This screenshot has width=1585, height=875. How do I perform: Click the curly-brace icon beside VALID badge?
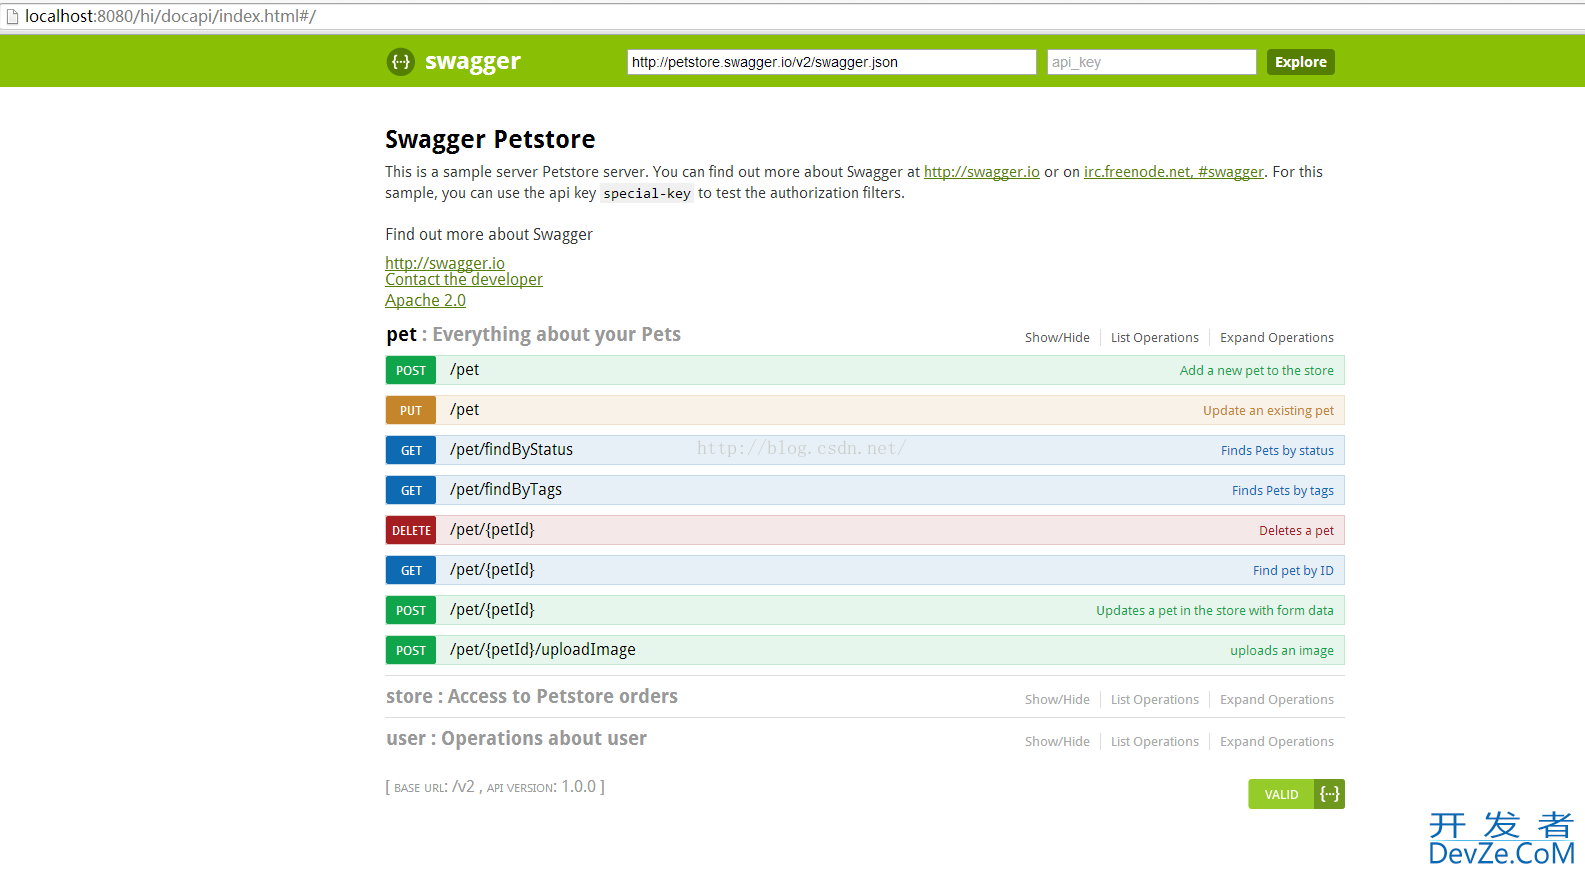(1330, 794)
